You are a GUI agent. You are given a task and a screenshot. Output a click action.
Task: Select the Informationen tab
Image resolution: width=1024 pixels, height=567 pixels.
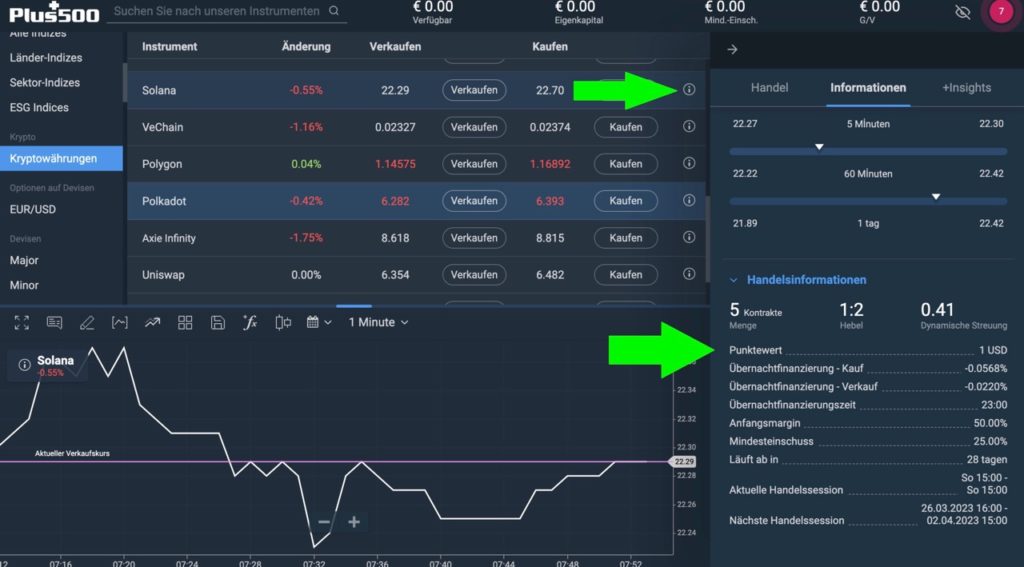[868, 88]
